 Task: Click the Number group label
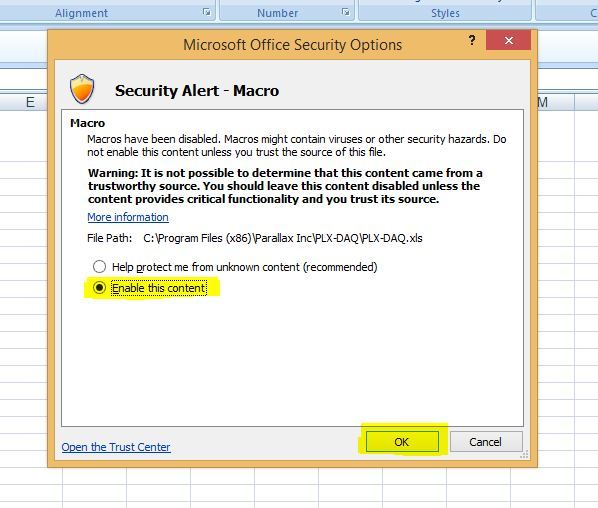point(277,13)
